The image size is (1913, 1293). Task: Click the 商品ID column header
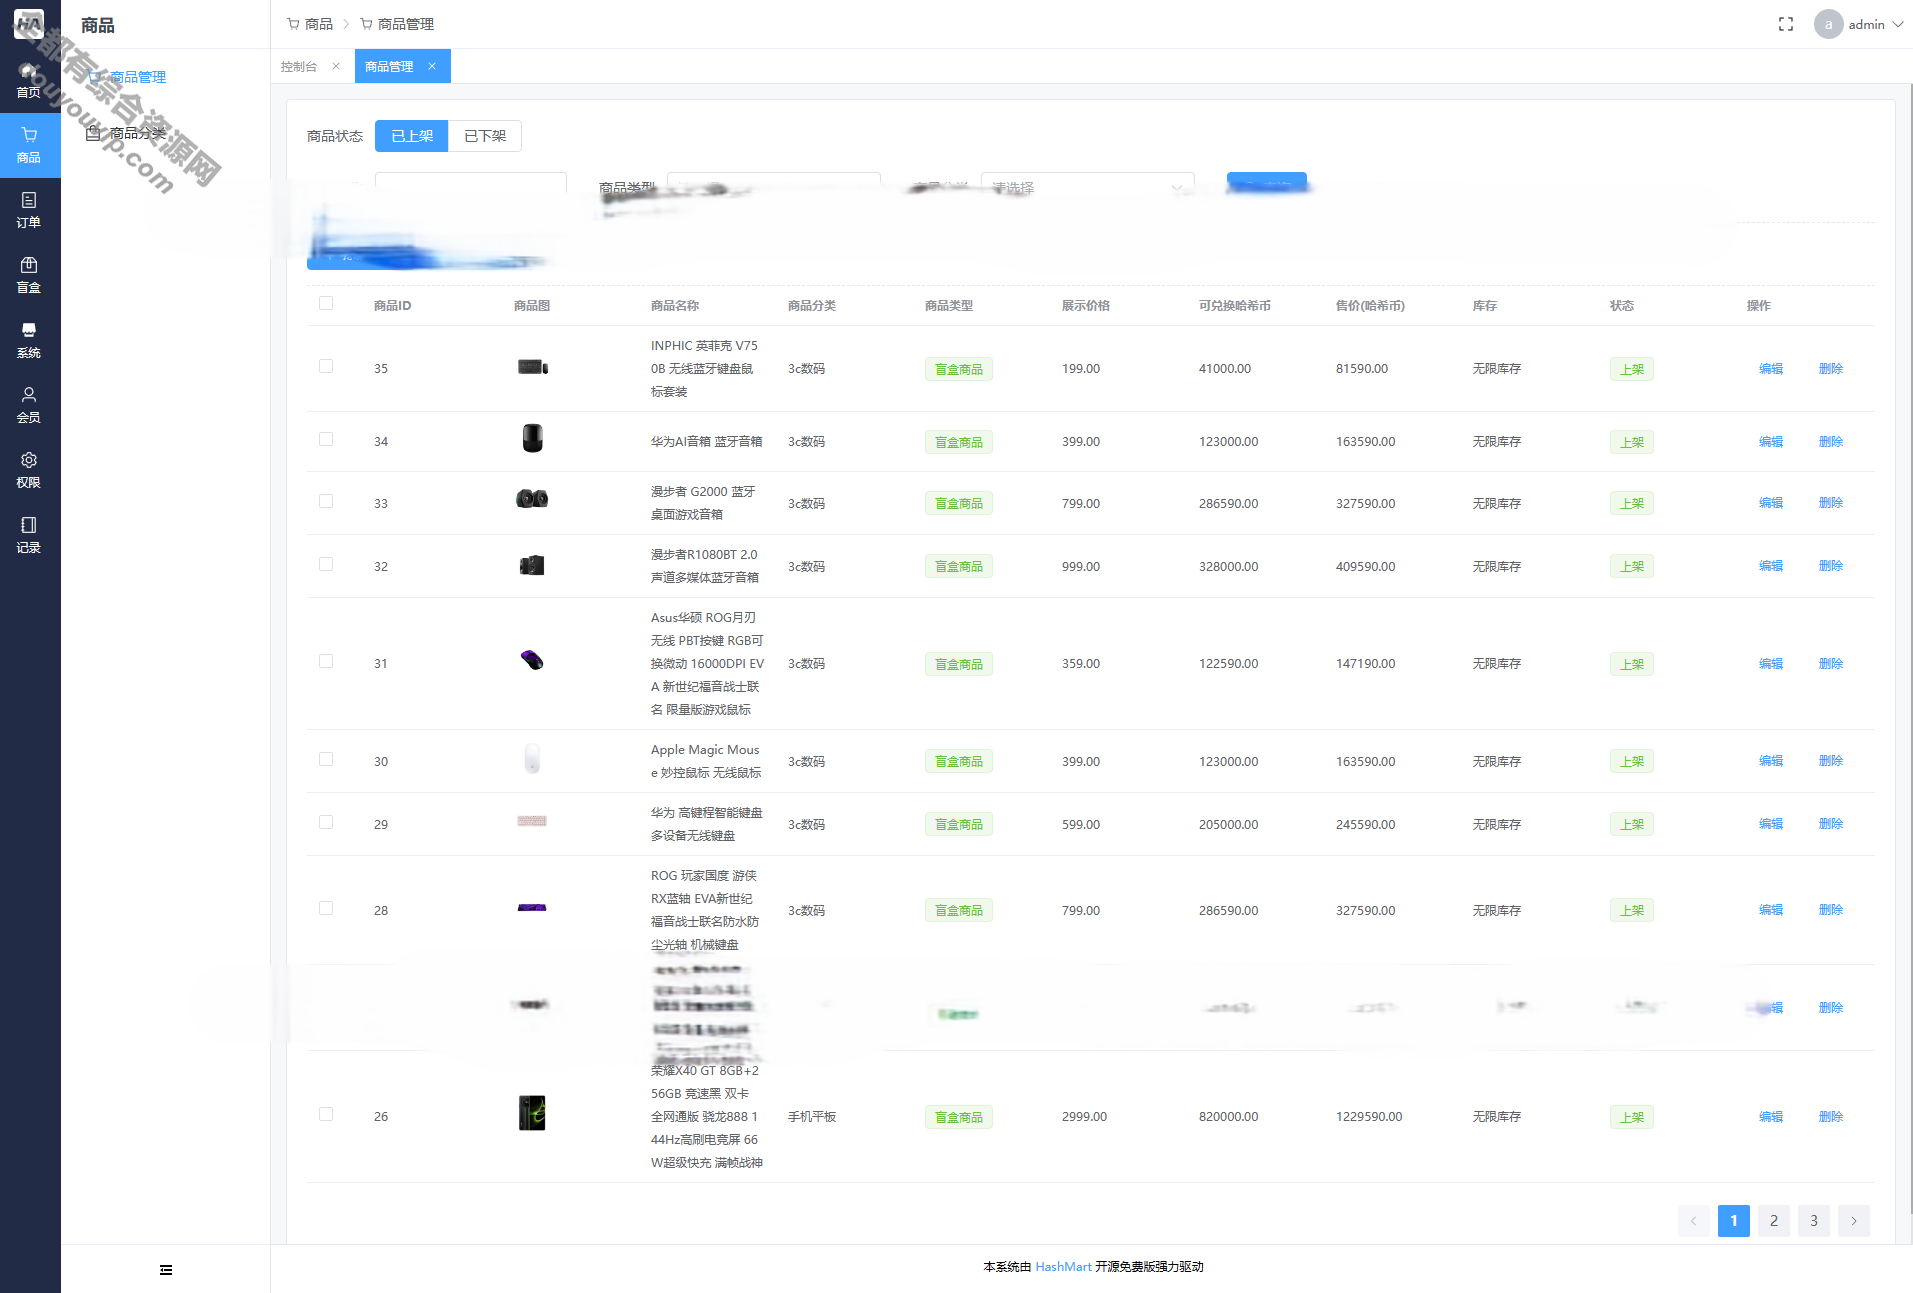pos(392,306)
